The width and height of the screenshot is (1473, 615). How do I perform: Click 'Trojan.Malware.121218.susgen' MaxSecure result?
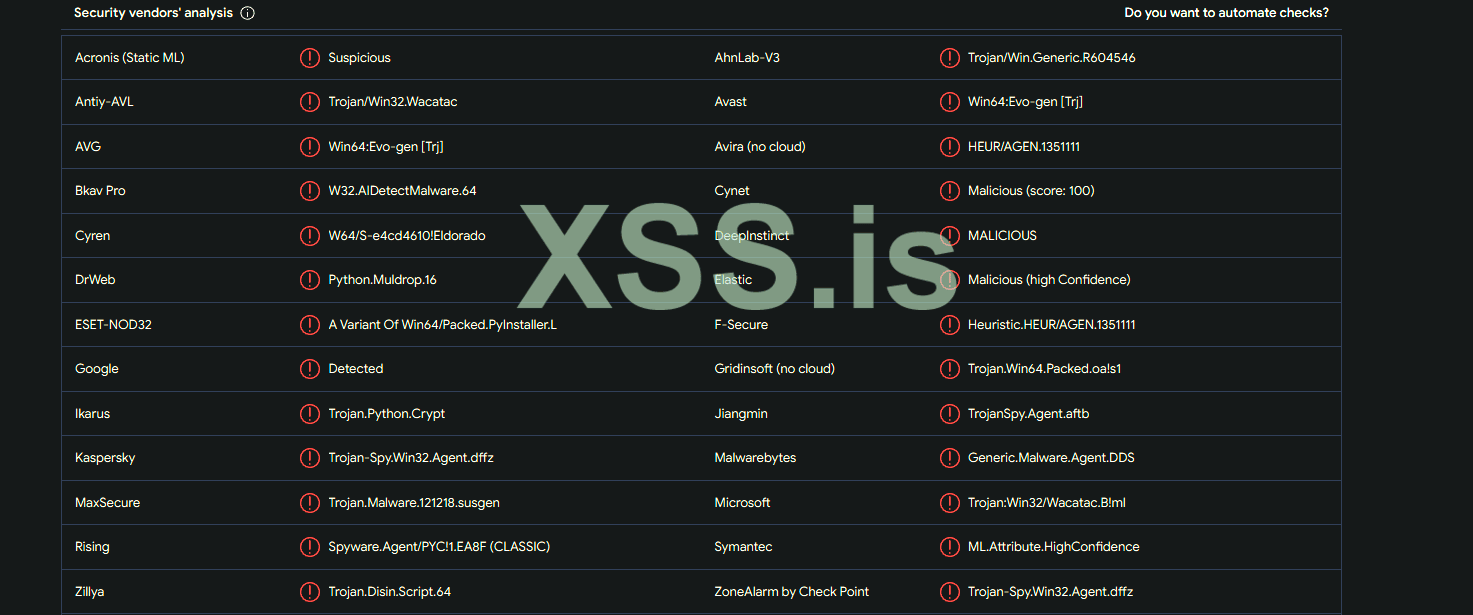click(x=413, y=503)
